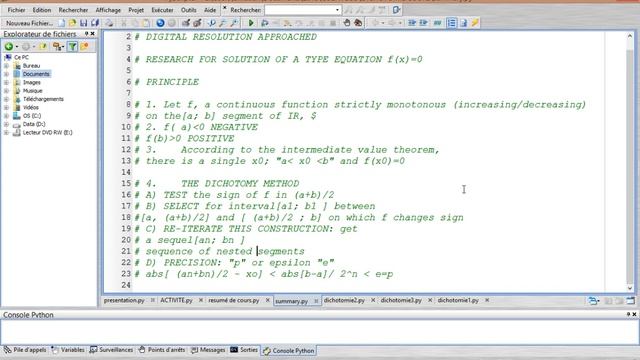Screen dimensions: 640x360
Task: Click the editor tab list dropdown icon
Action: (x=593, y=301)
